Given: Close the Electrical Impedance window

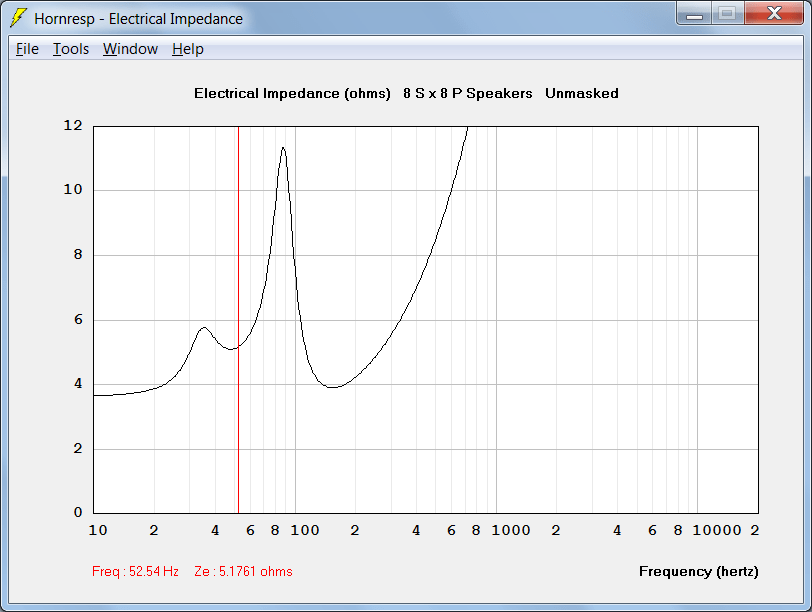Looking at the screenshot, I should click(774, 14).
